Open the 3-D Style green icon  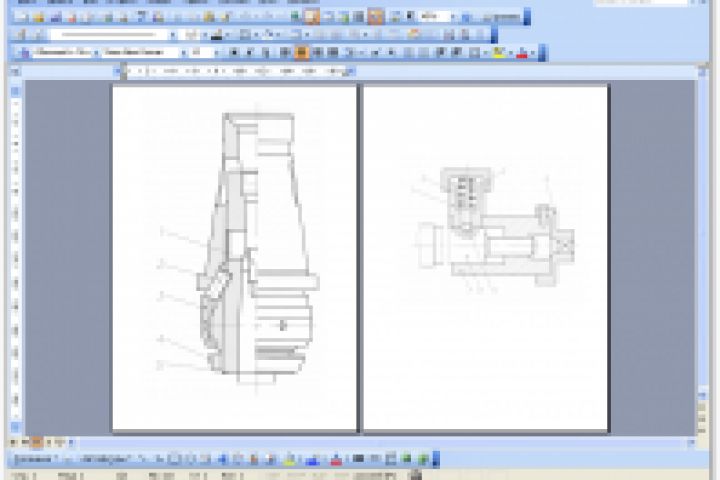pos(423,459)
